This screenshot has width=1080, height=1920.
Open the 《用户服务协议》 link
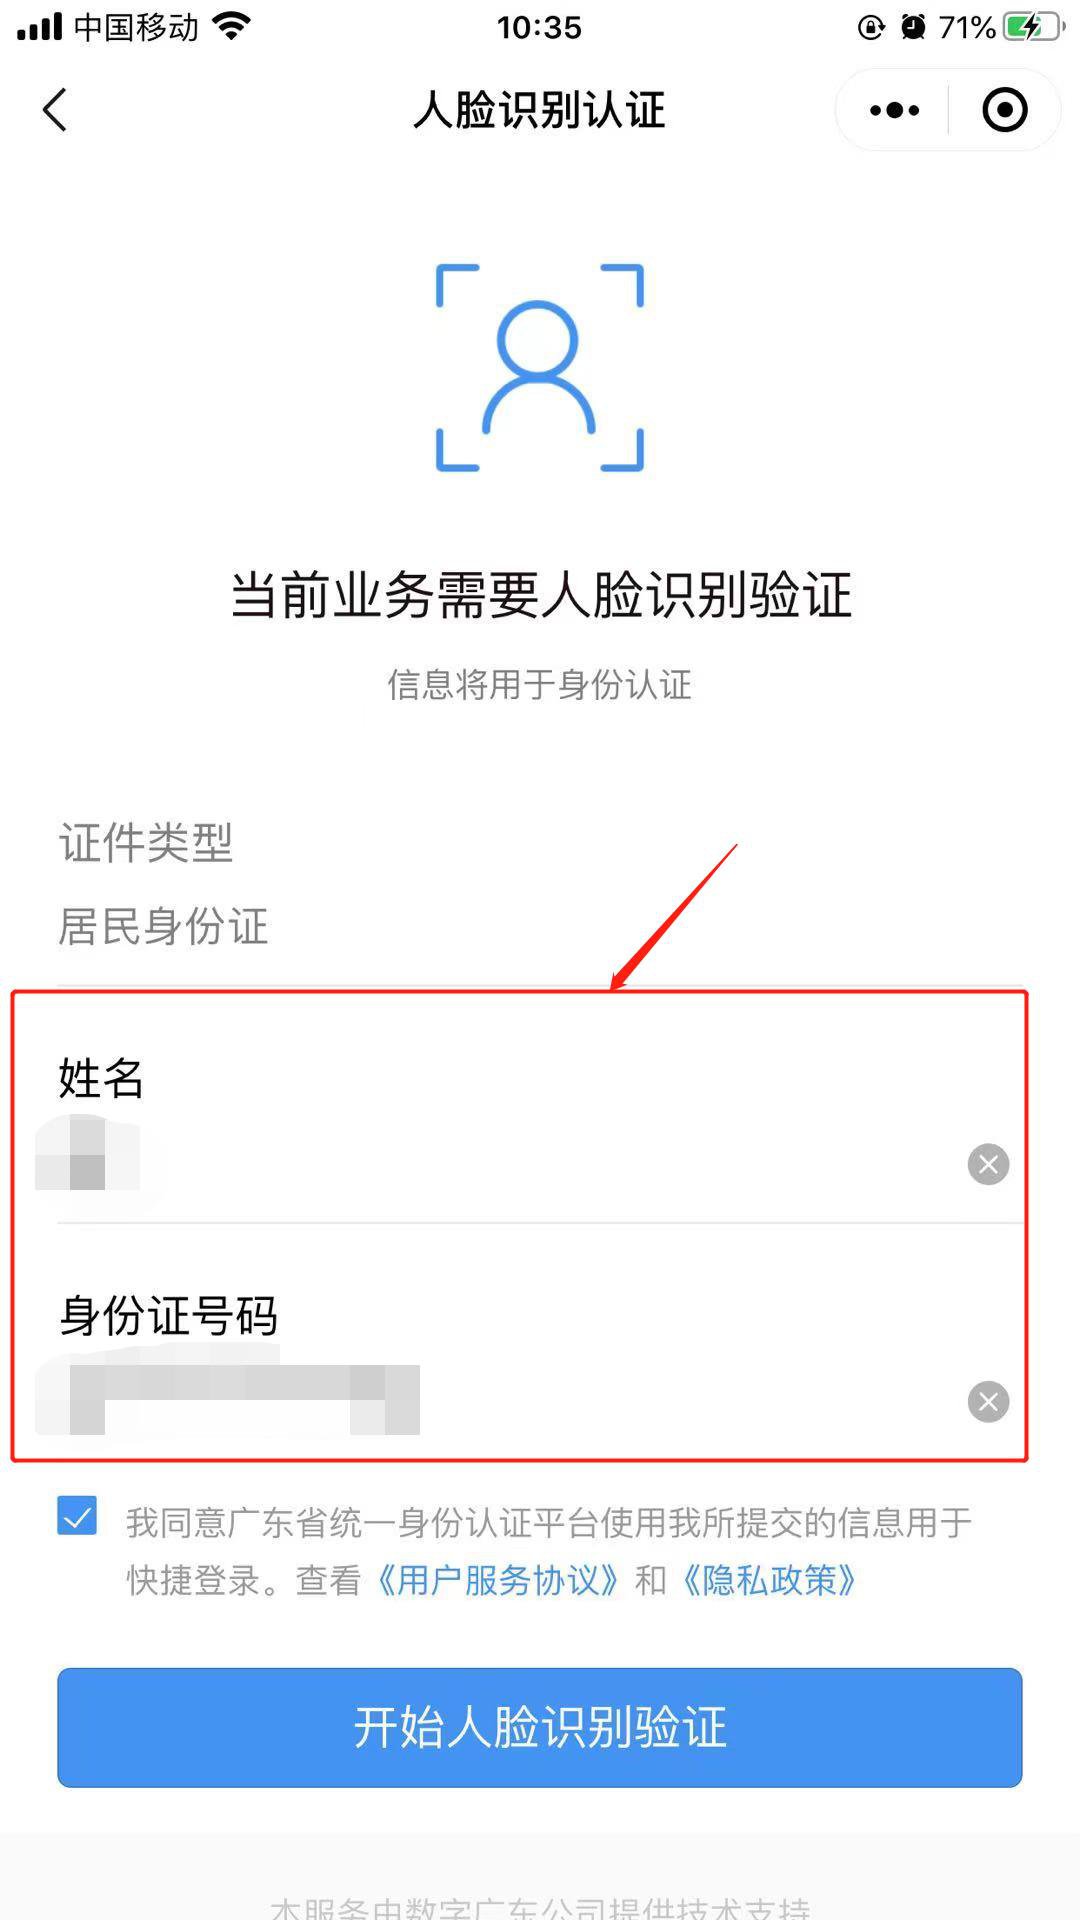(497, 1581)
